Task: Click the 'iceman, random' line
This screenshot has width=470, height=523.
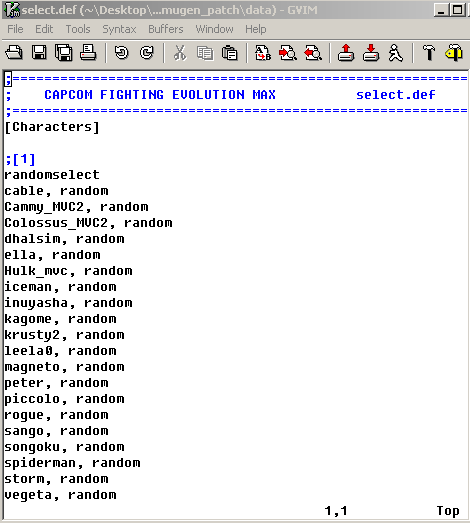Action: tap(60, 287)
